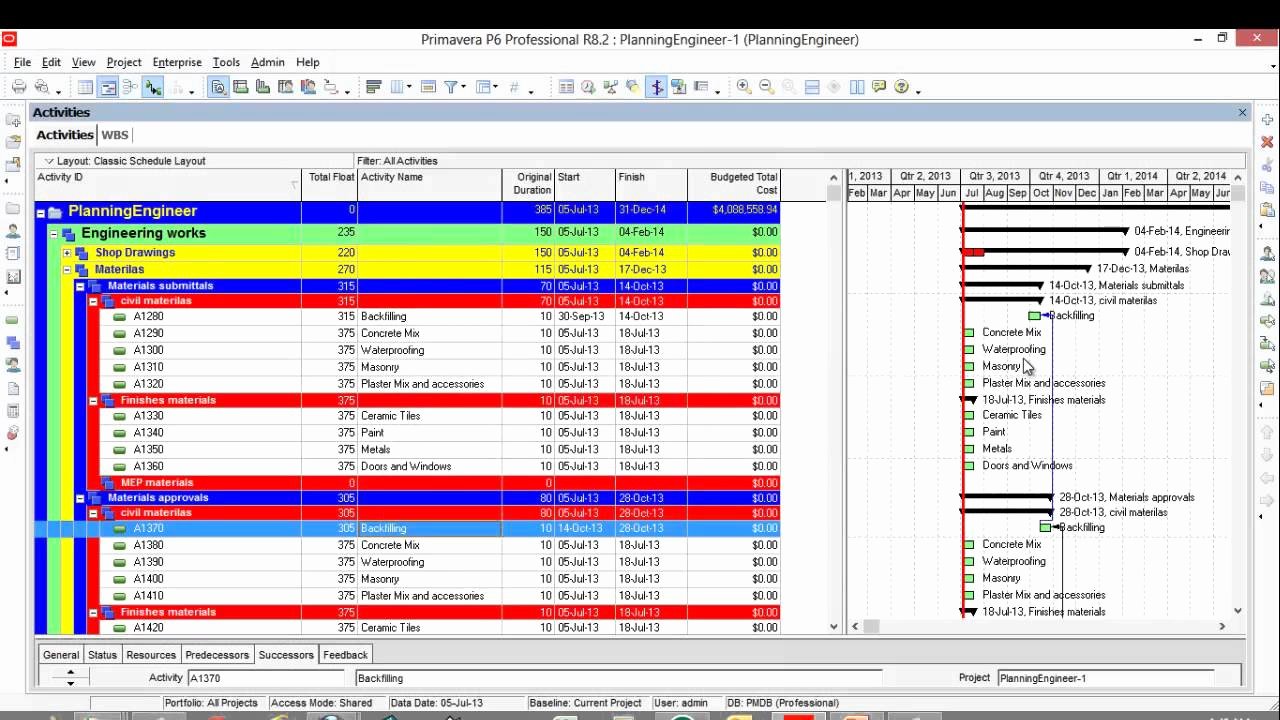
Task: Open the Enterprise menu
Action: (x=177, y=62)
